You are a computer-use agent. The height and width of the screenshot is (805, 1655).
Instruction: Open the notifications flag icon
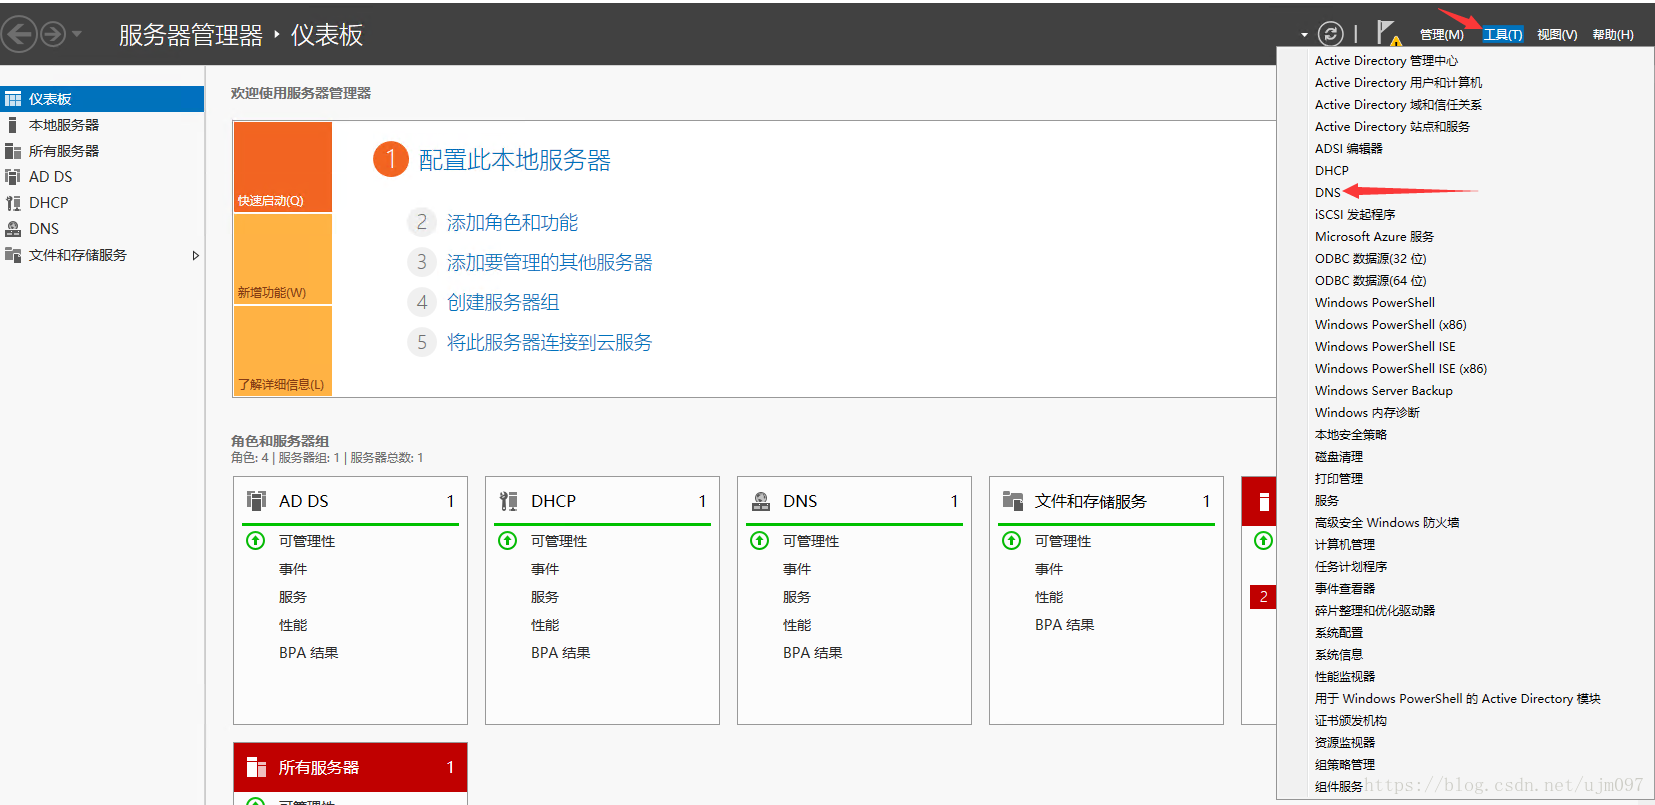tap(1387, 33)
